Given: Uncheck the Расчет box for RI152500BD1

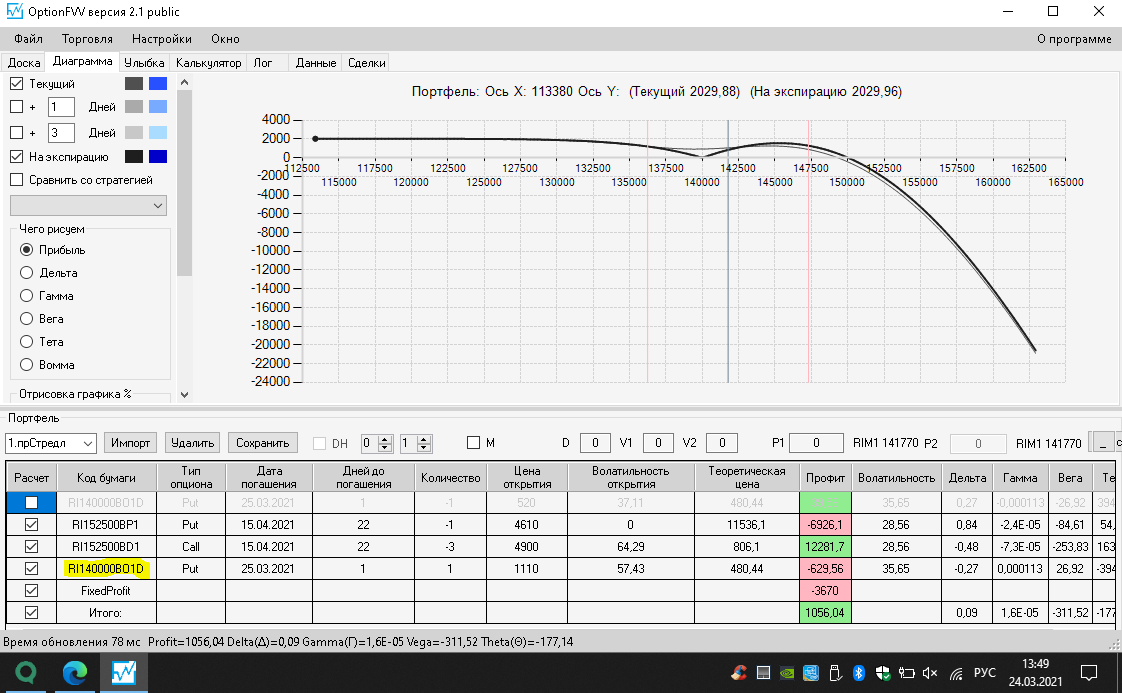Looking at the screenshot, I should pyautogui.click(x=31, y=546).
